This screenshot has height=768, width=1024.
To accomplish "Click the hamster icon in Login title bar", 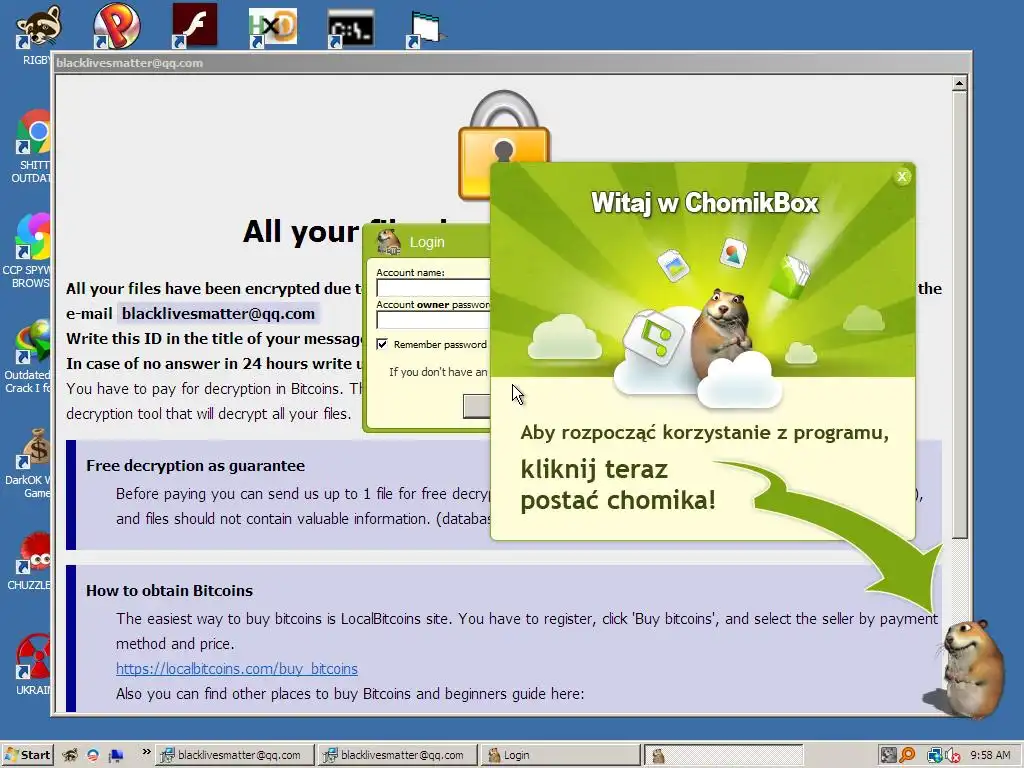I will click(389, 242).
